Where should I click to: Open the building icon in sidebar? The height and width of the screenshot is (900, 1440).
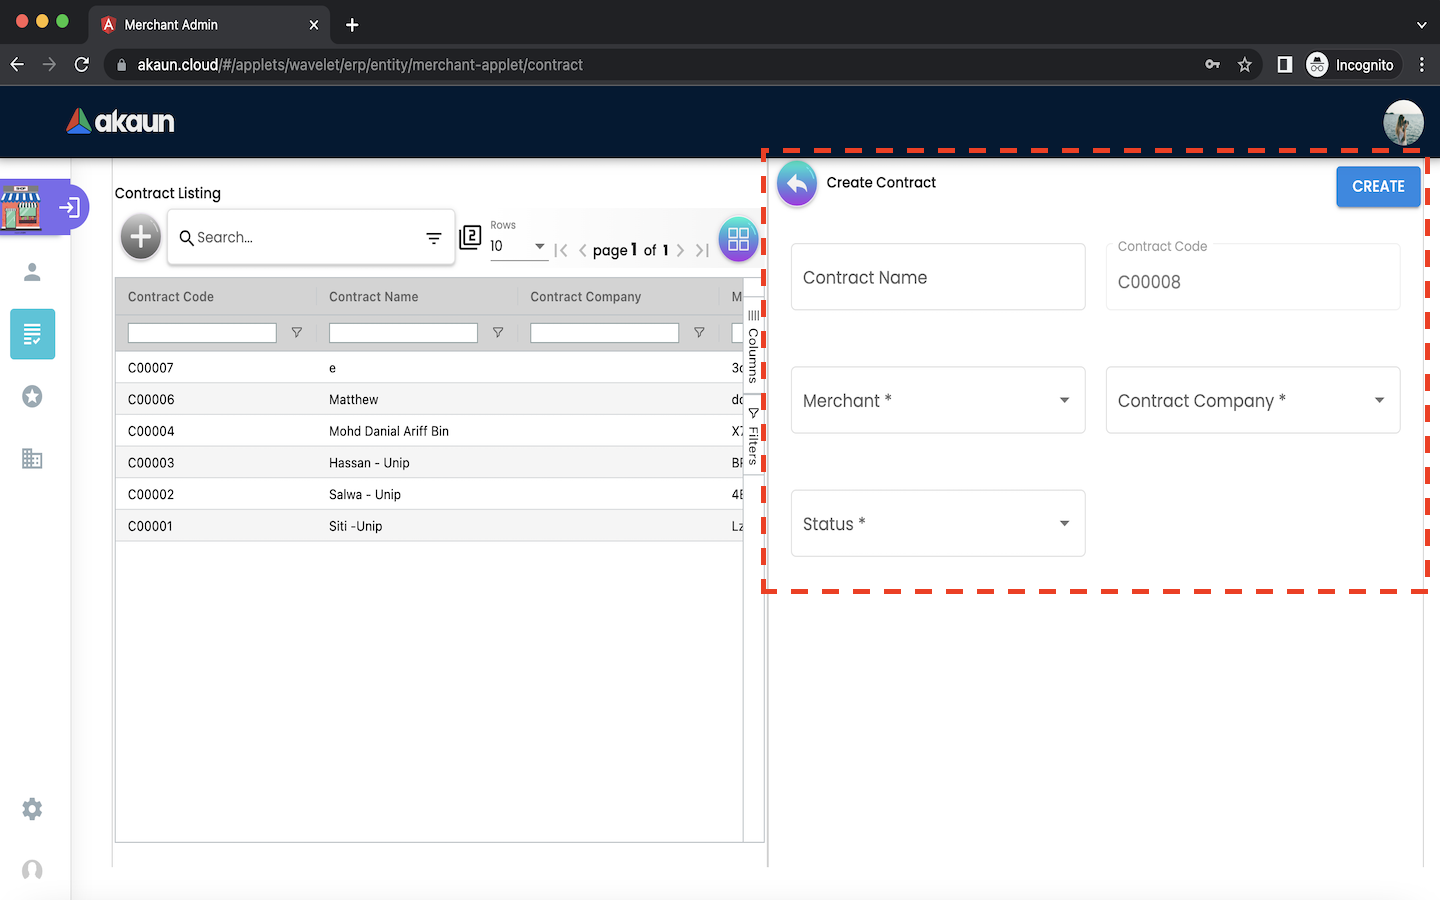(x=32, y=459)
